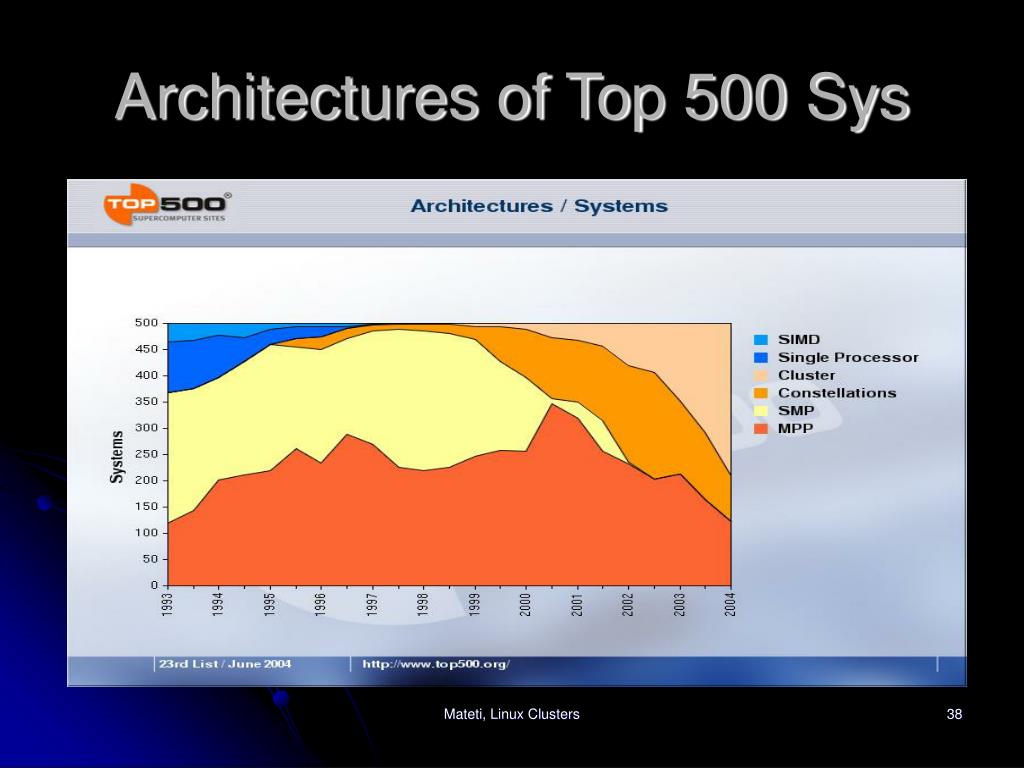The image size is (1024, 768).
Task: Click the 2004 label on the x-axis
Action: pyautogui.click(x=731, y=603)
